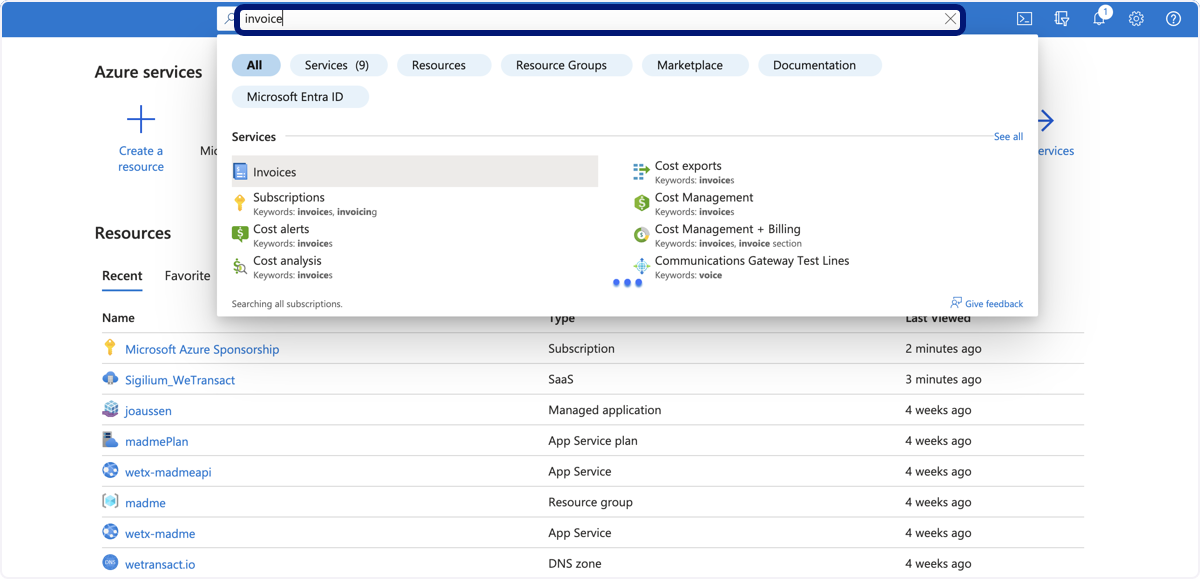Open the Create a resource link

click(141, 159)
